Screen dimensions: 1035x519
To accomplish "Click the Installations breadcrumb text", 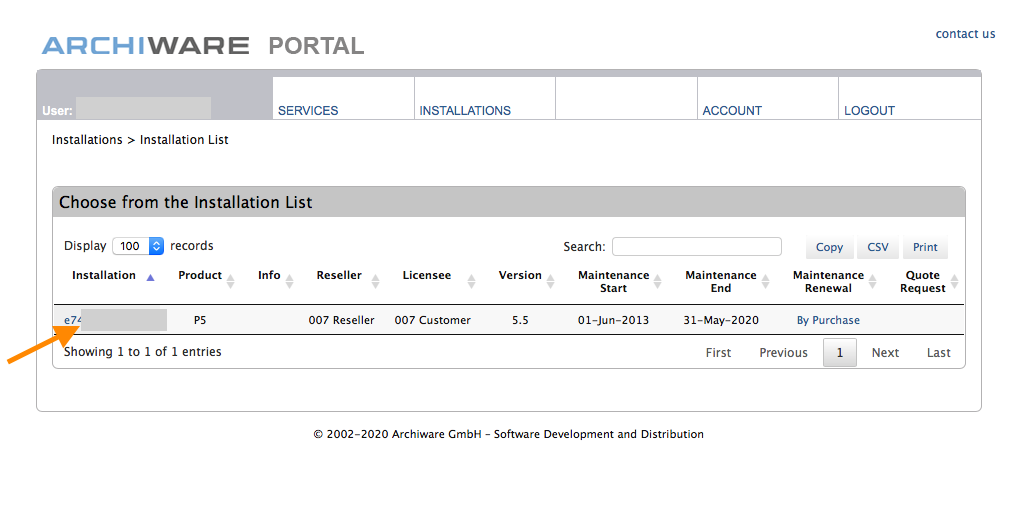I will tap(87, 140).
